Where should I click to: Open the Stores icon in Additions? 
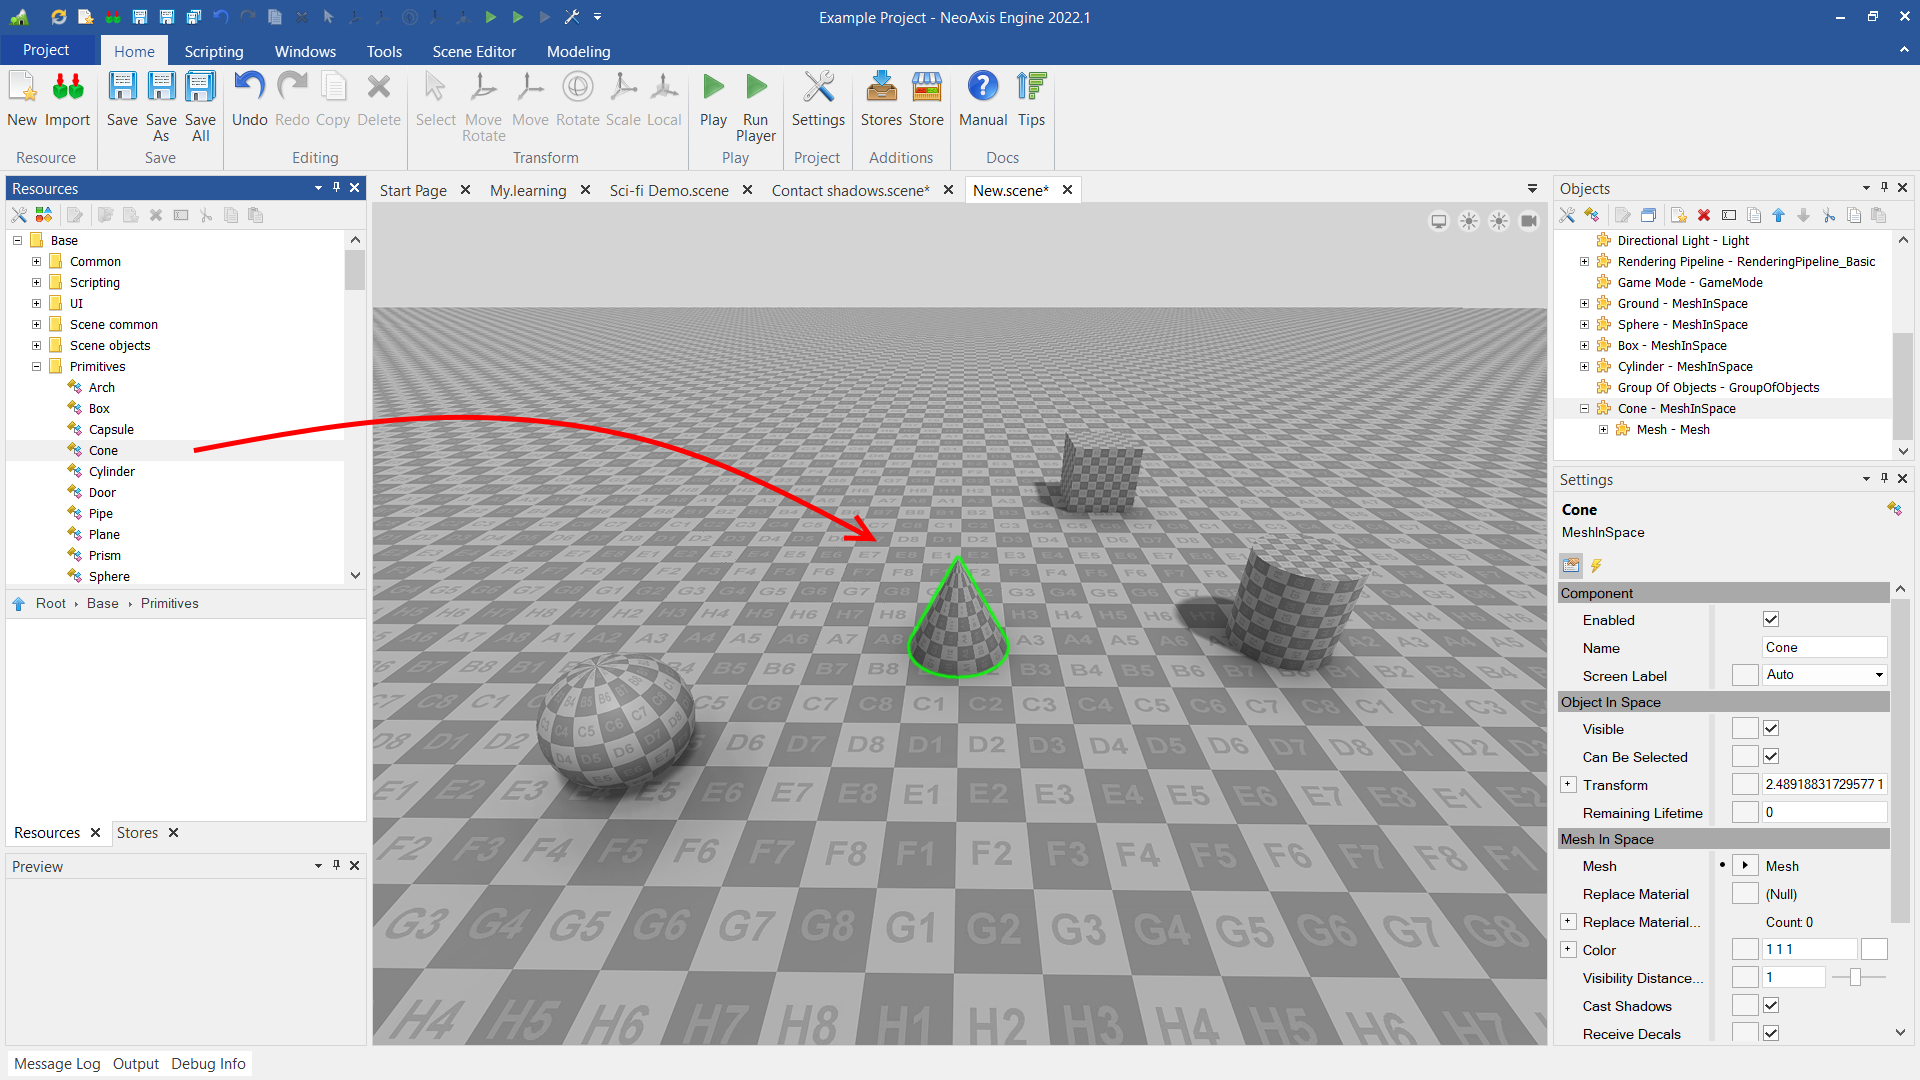881,88
